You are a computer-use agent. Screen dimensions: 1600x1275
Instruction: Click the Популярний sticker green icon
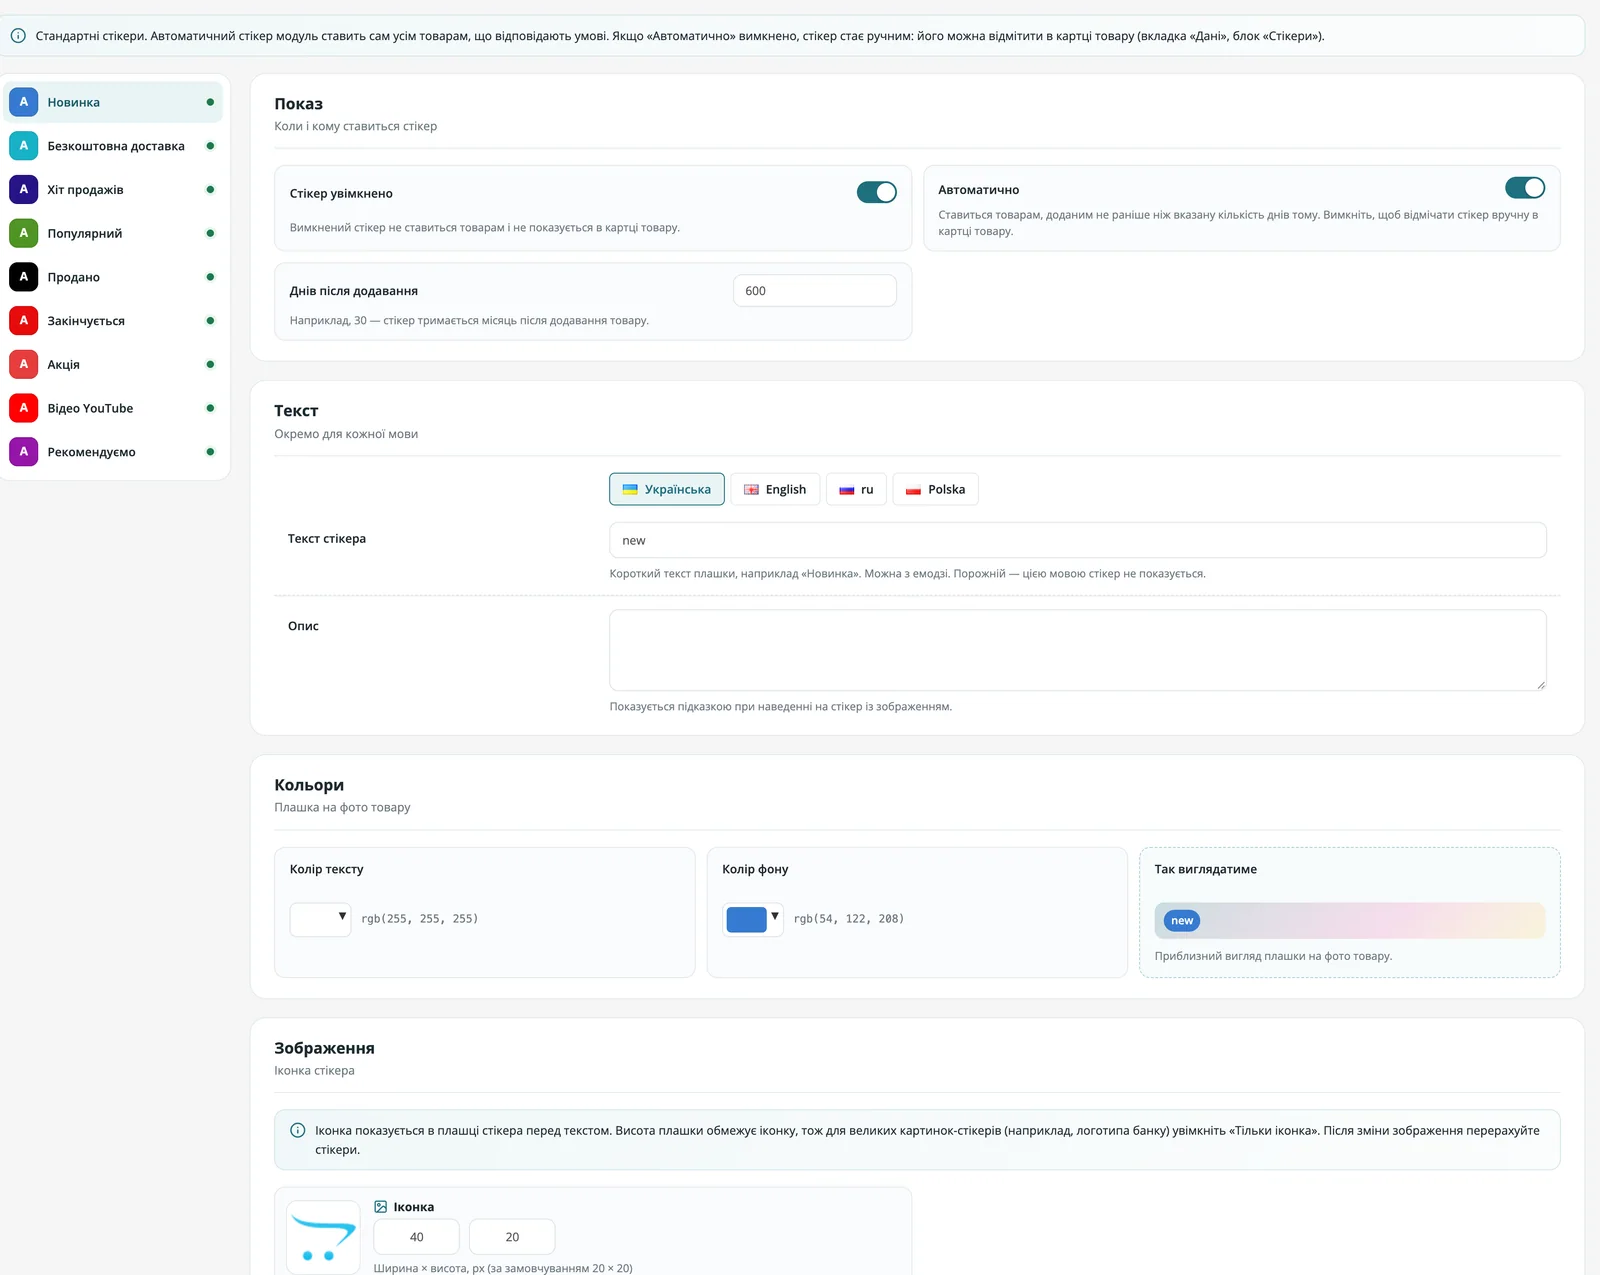click(x=24, y=233)
